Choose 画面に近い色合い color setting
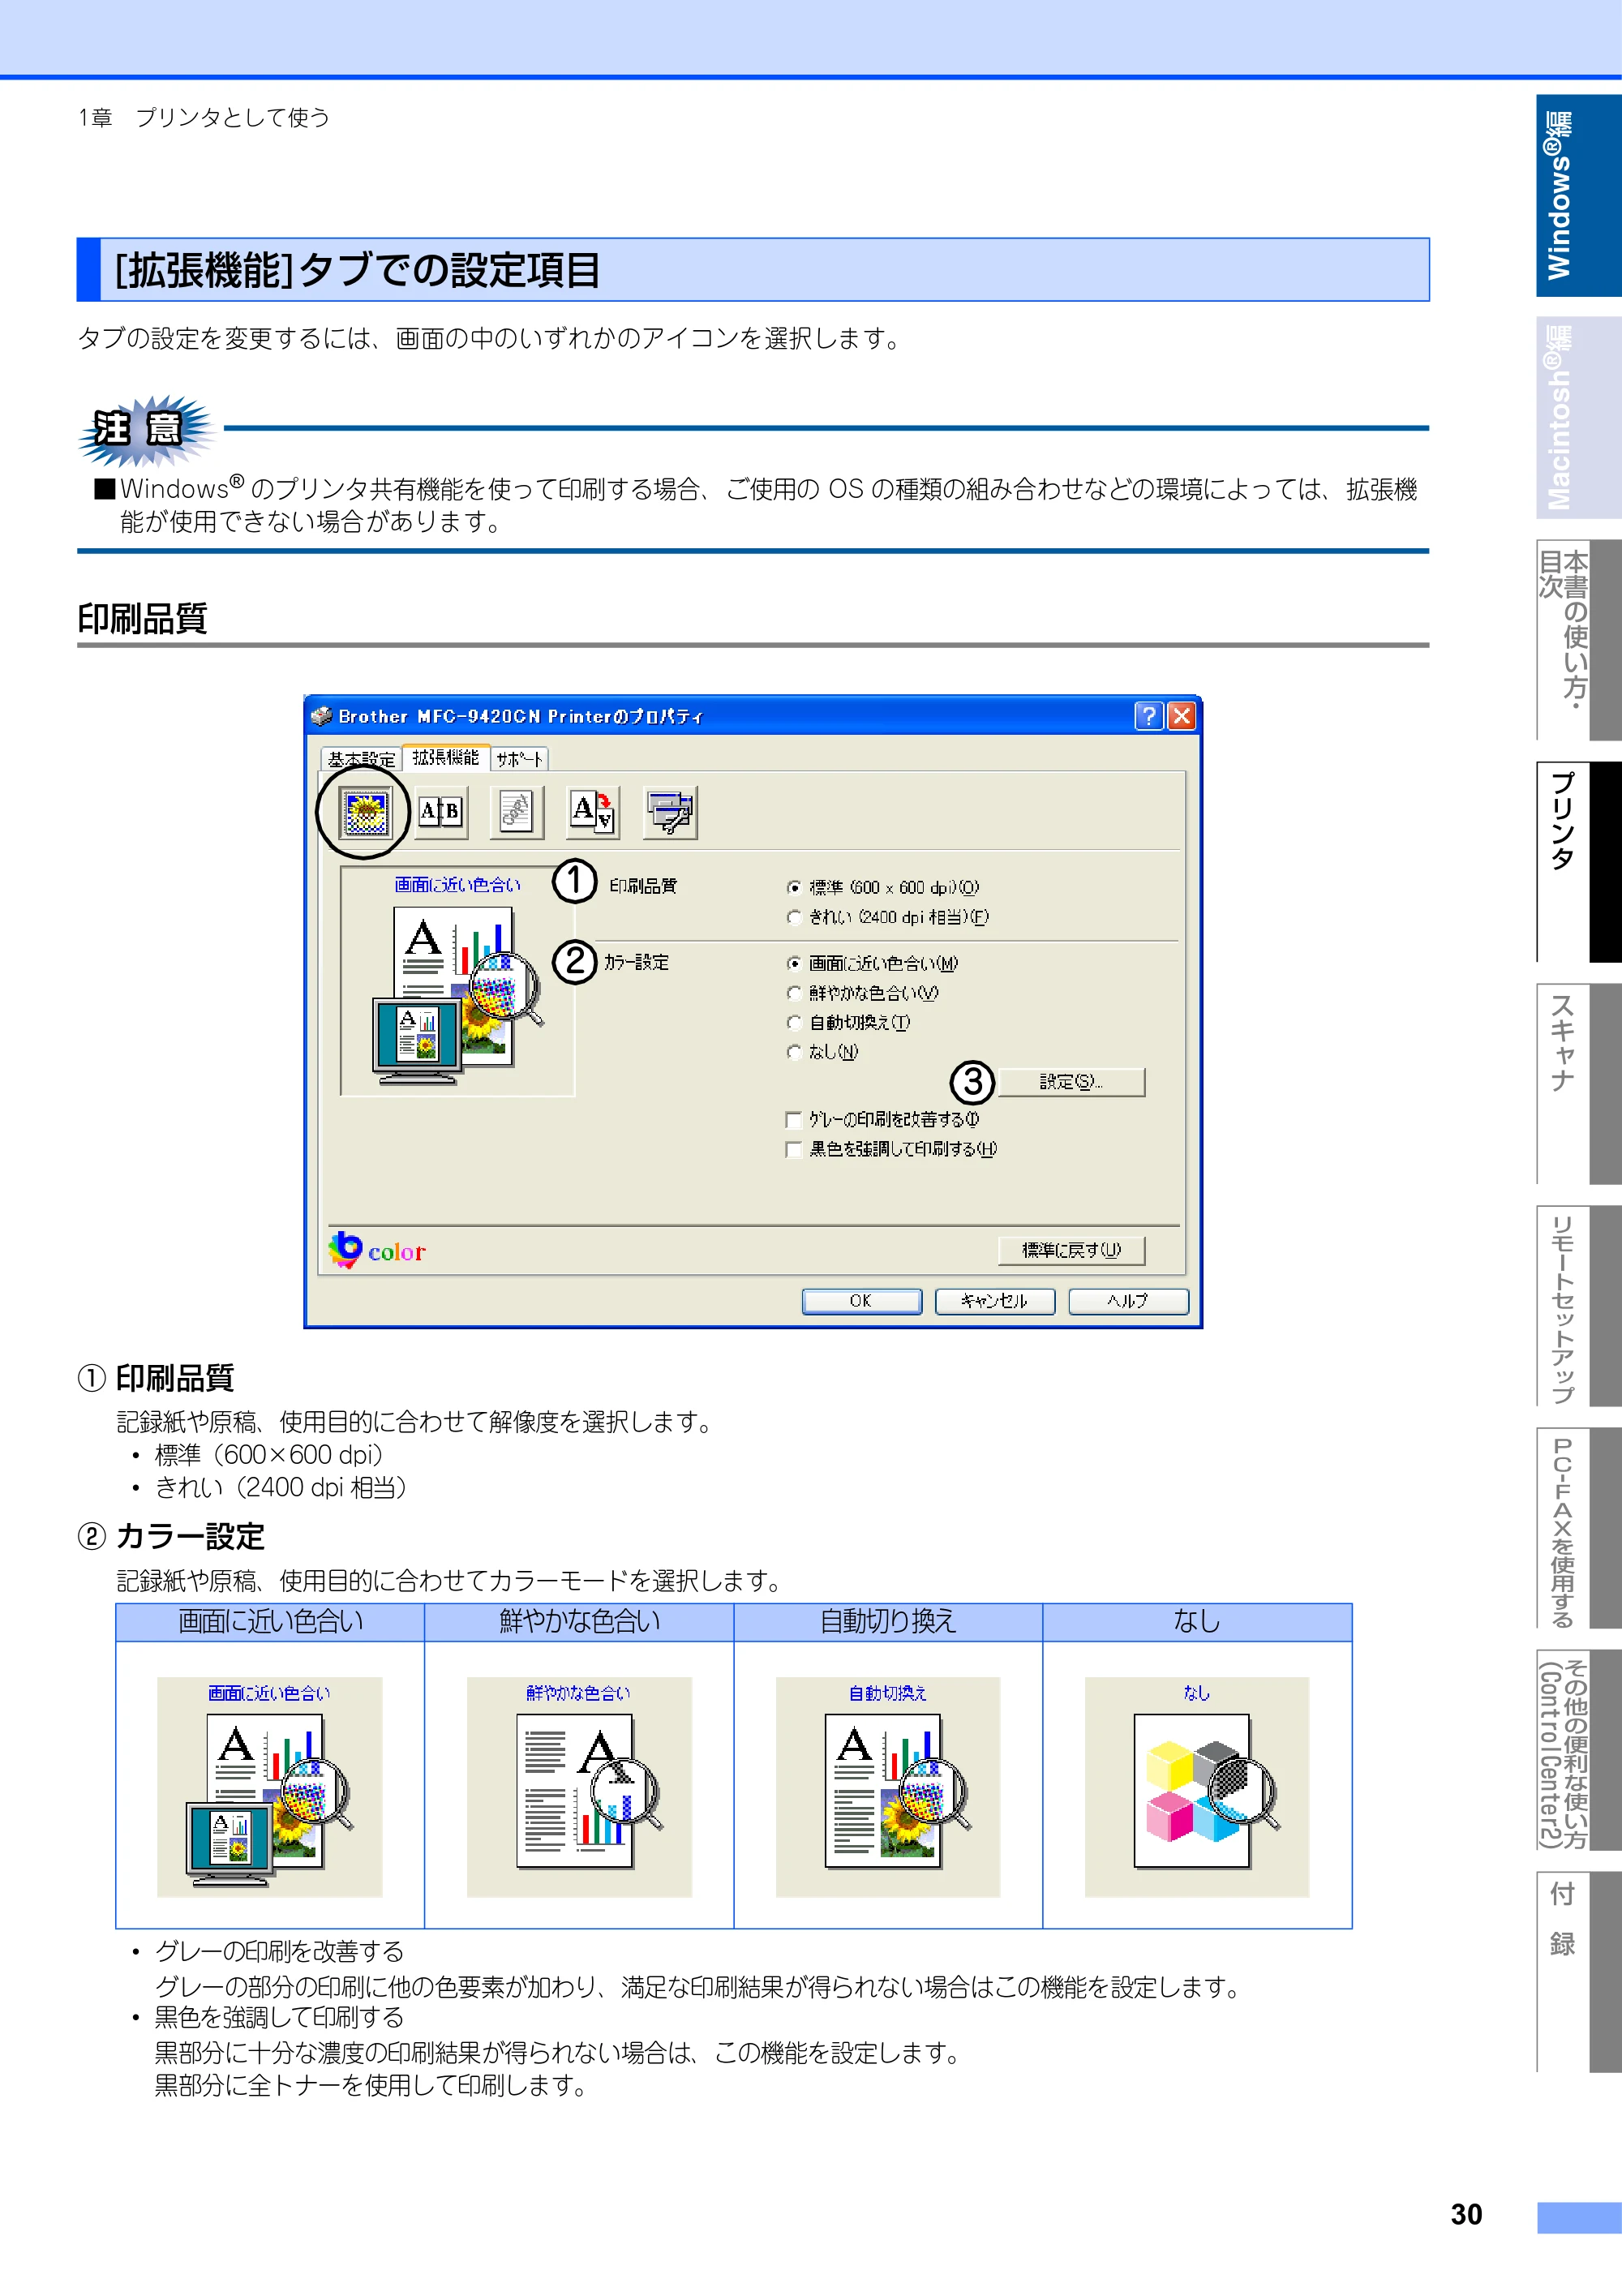Image resolution: width=1622 pixels, height=2296 pixels. (x=794, y=964)
